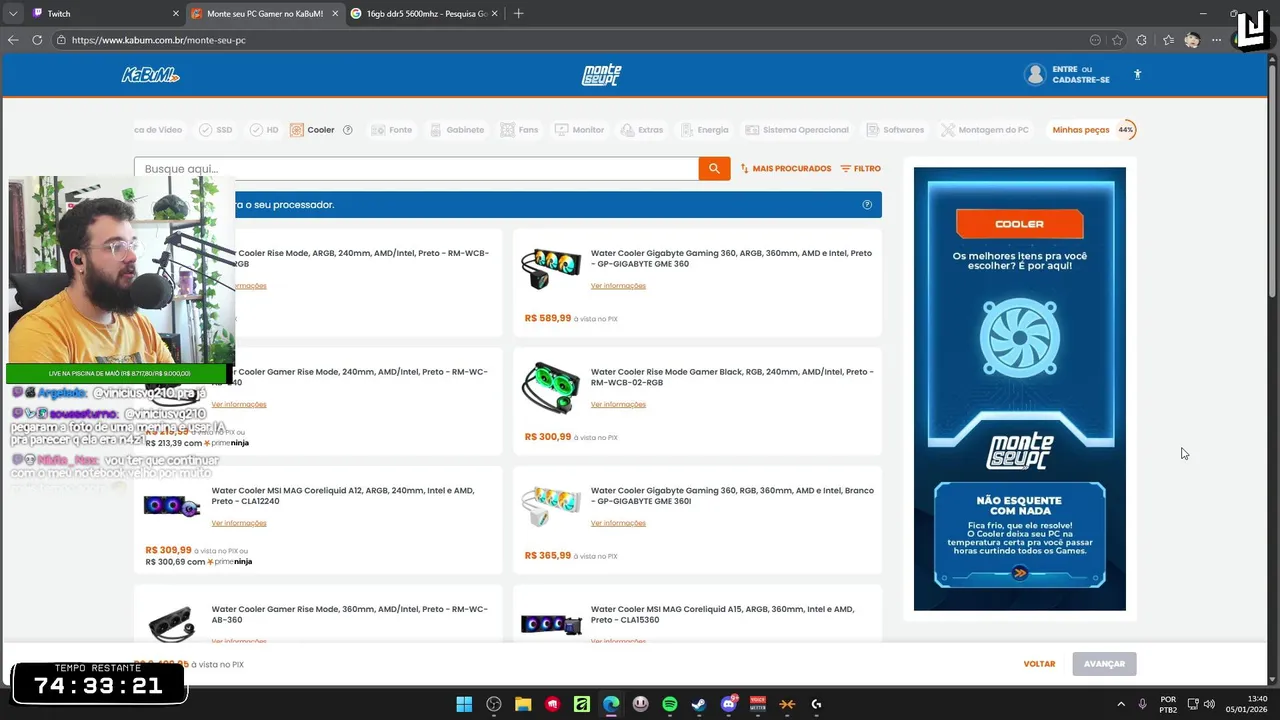
Task: Select the Rise Mode Gamer Black cooler thumbnail
Action: click(551, 387)
